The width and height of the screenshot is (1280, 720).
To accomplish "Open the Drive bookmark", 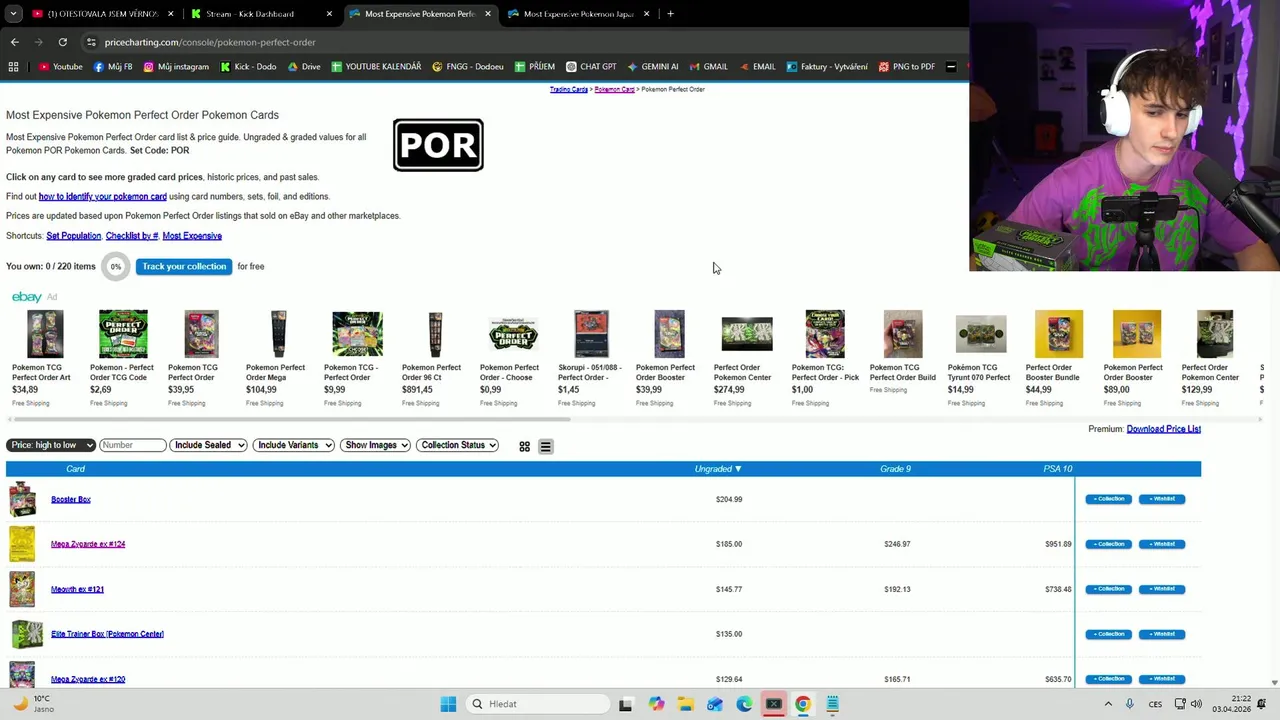I will click(x=304, y=67).
